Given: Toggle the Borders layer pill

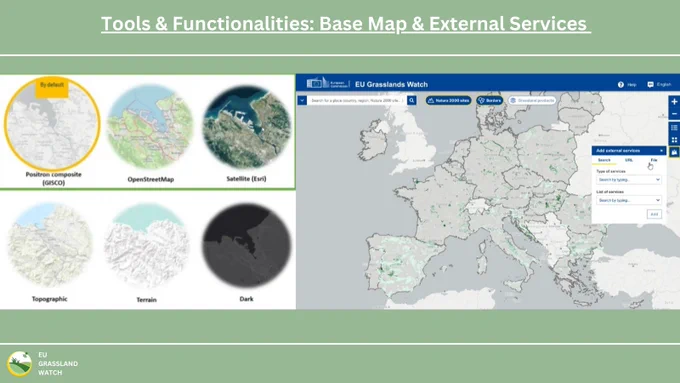Looking at the screenshot, I should (x=490, y=100).
